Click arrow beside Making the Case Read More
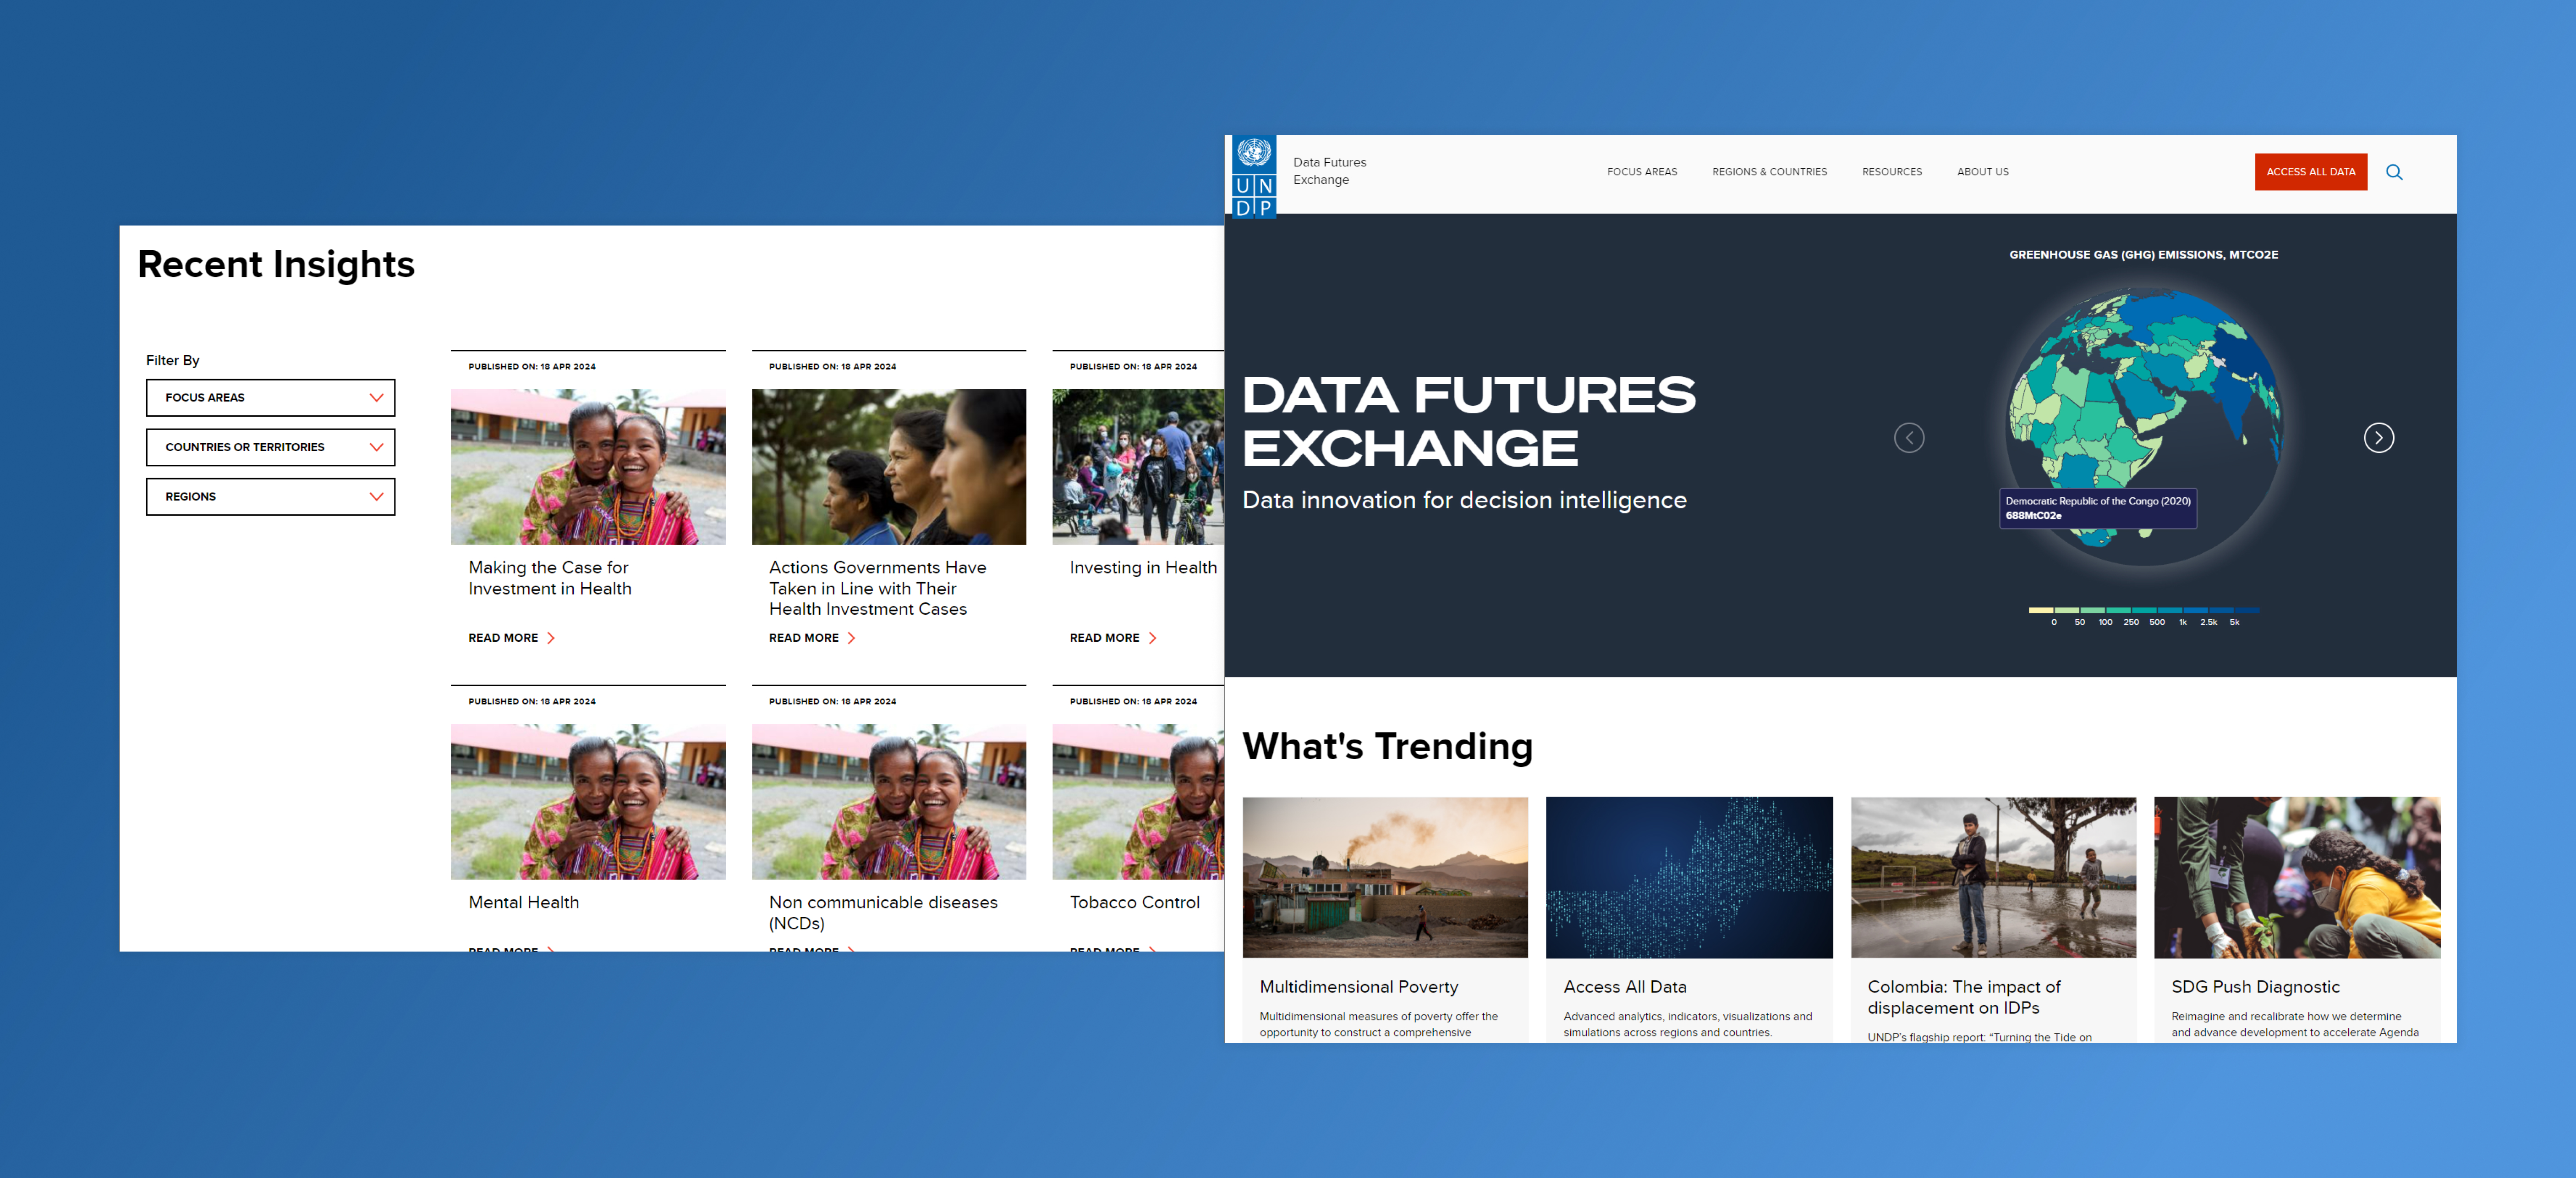Viewport: 2576px width, 1178px height. point(551,638)
